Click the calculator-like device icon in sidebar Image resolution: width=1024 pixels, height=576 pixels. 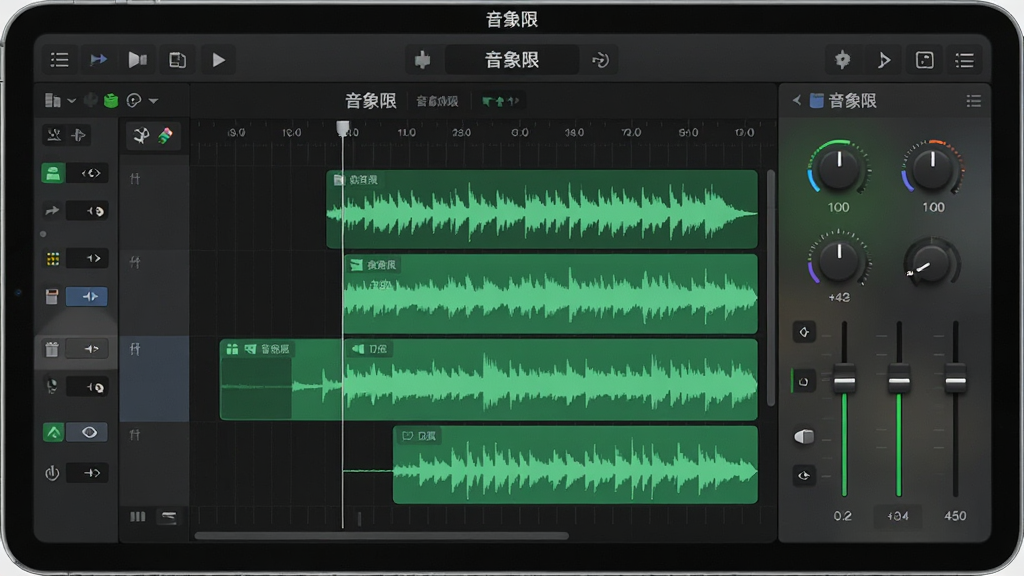point(52,296)
